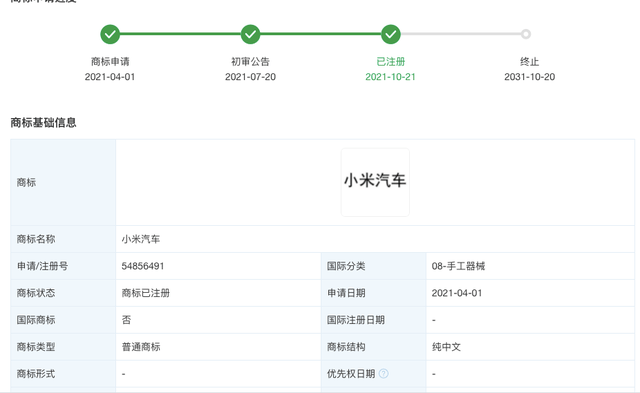
Task: Click the application date 2021-04-01 in the table
Action: pyautogui.click(x=457, y=293)
